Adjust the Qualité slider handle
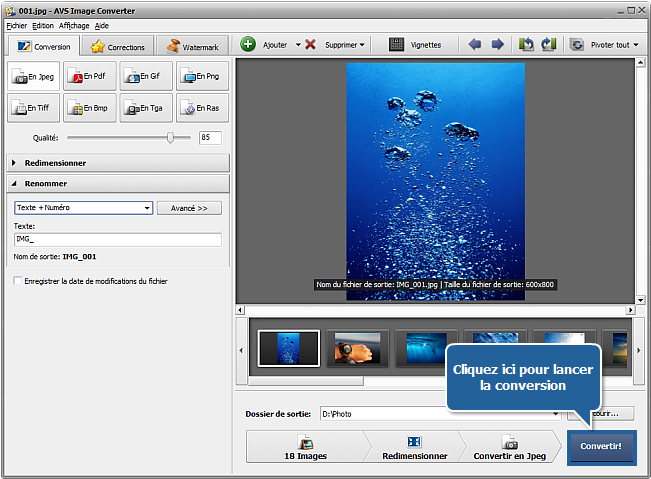651x479 pixels. coord(171,138)
